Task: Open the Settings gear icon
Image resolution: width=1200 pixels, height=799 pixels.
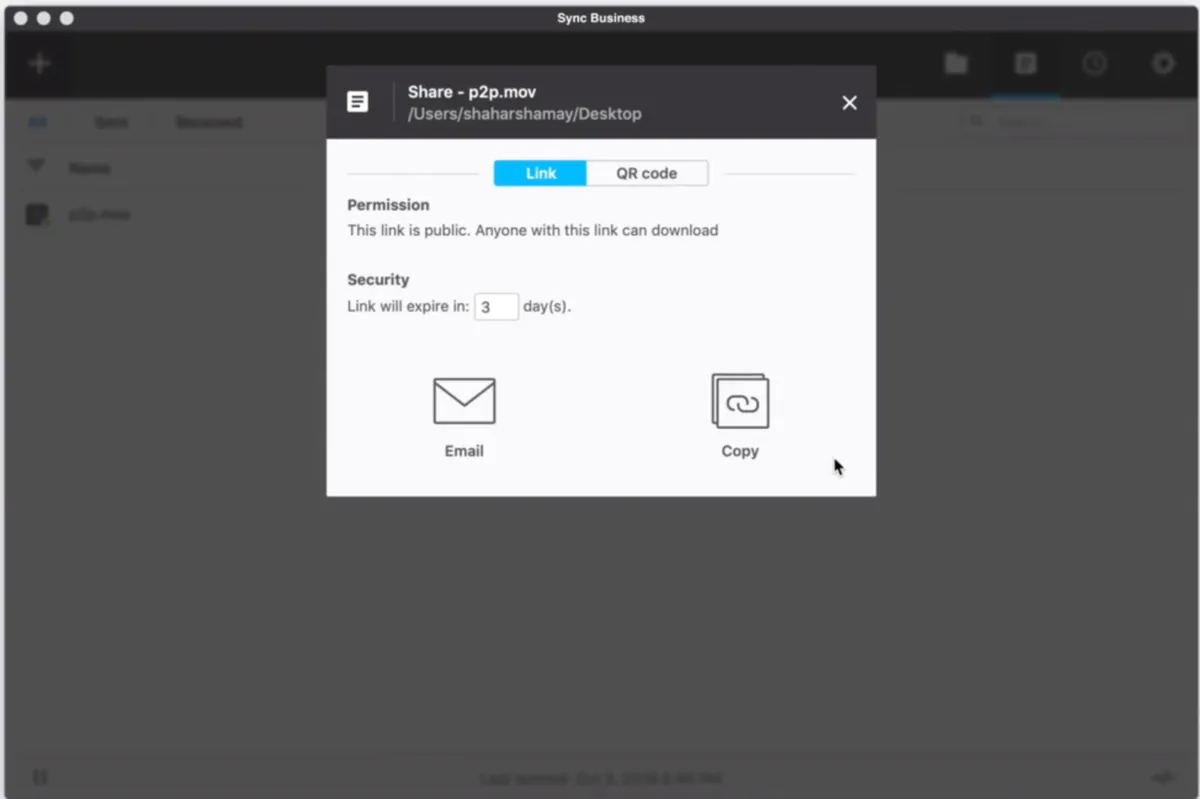Action: [1163, 63]
